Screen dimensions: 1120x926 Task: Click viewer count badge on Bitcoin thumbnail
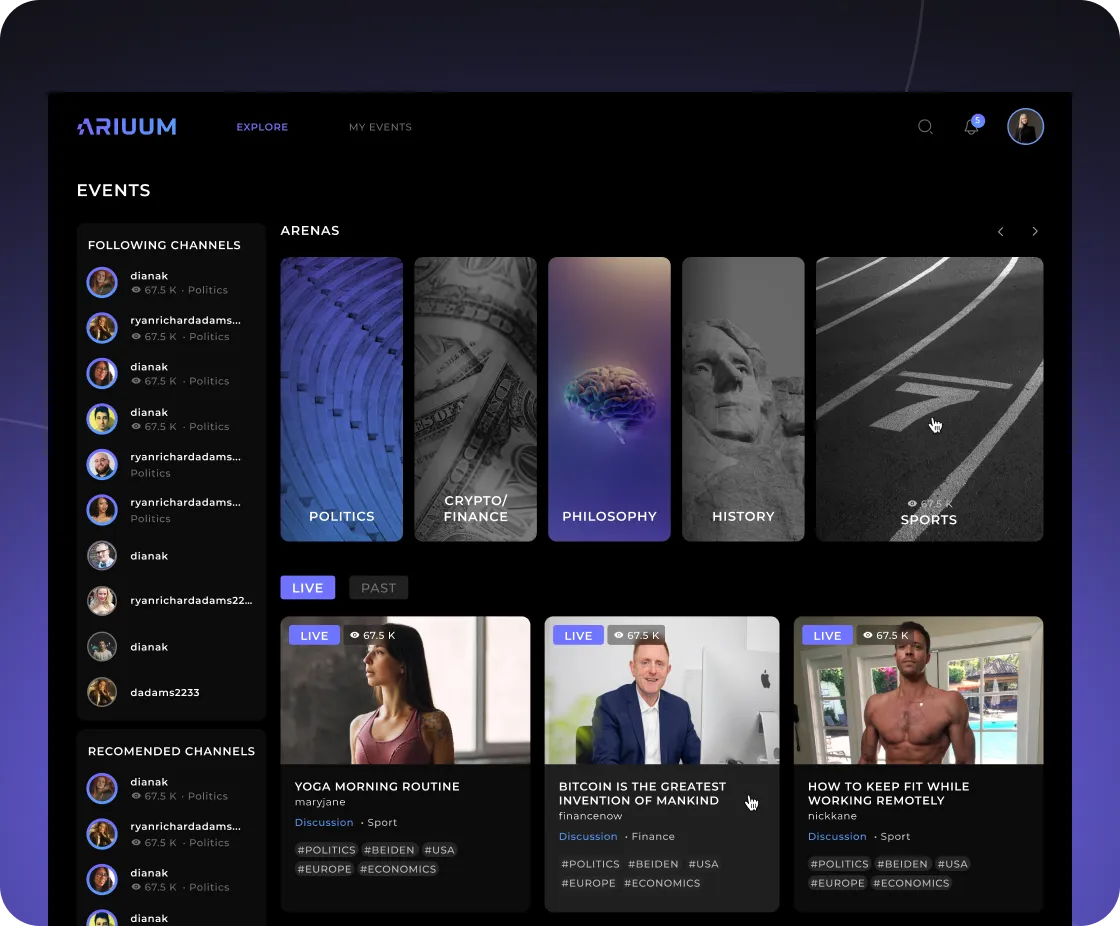pyautogui.click(x=636, y=635)
